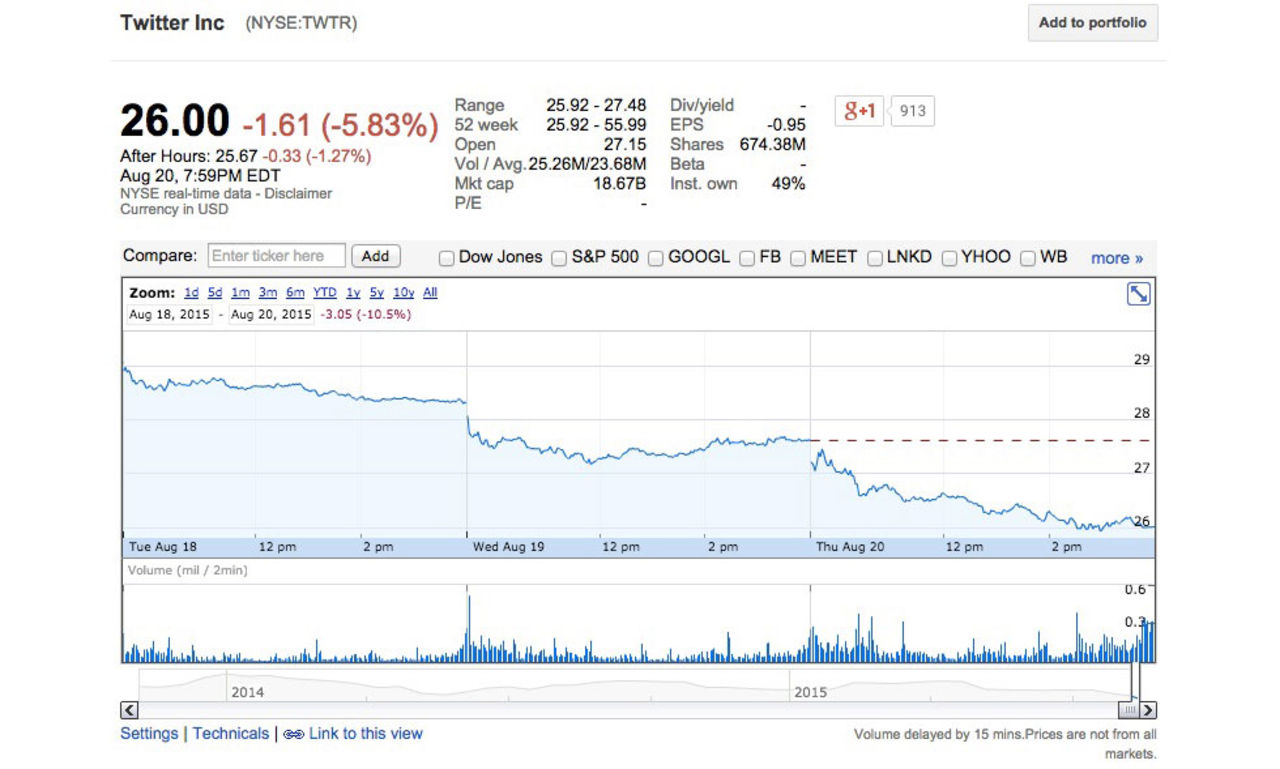Open the Technicals link
Screen dimensions: 1280x769
(231, 734)
